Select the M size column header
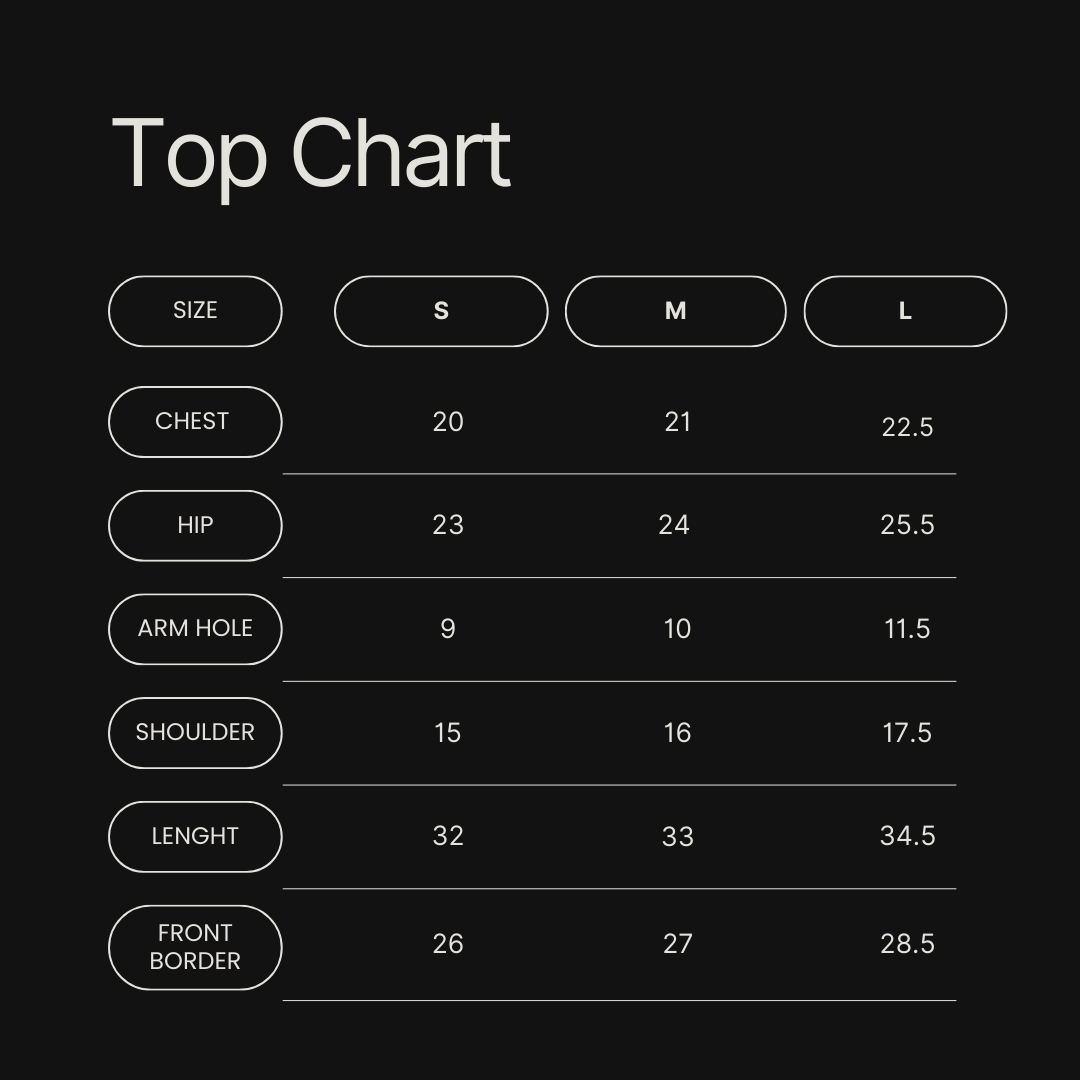Image resolution: width=1080 pixels, height=1080 pixels. [x=675, y=311]
